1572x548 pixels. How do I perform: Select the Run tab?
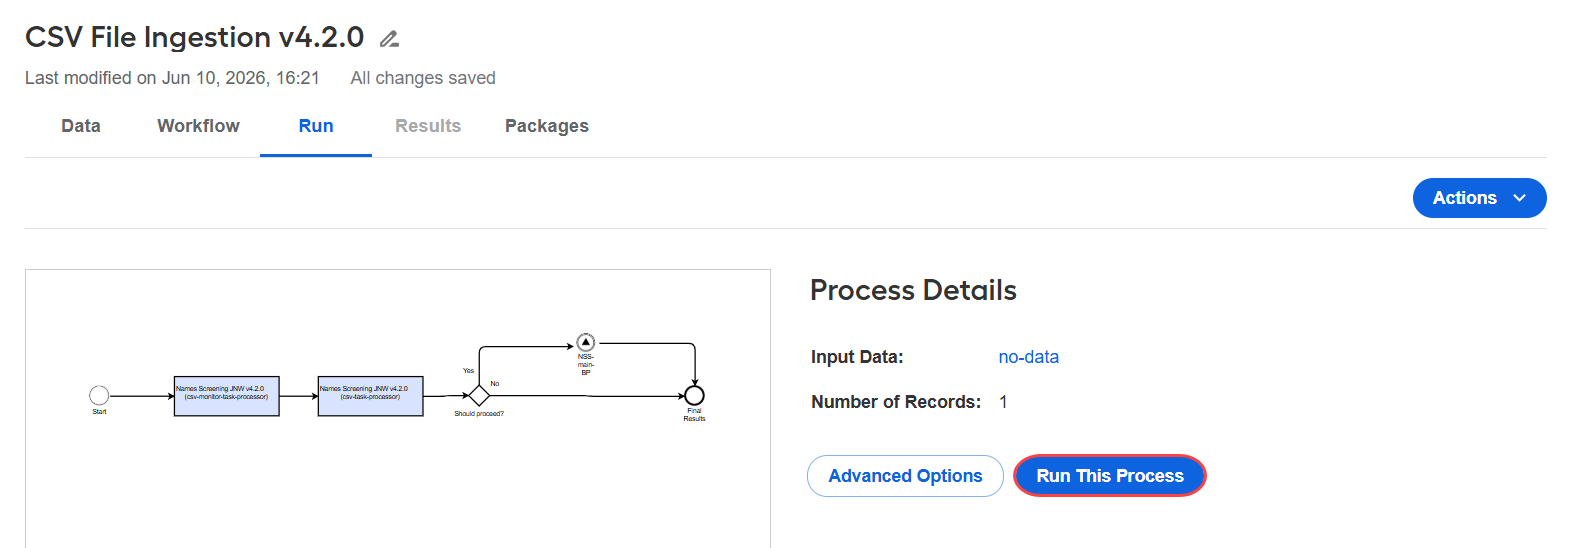click(316, 126)
